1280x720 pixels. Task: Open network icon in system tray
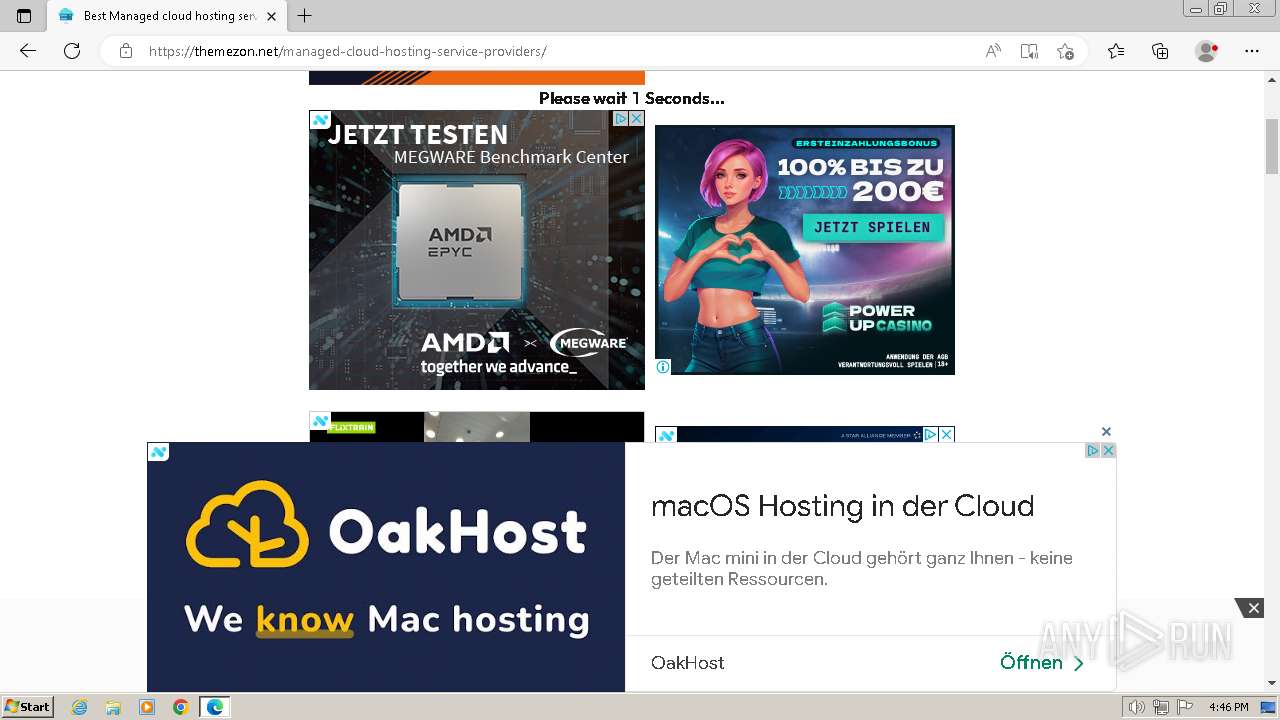click(1160, 707)
